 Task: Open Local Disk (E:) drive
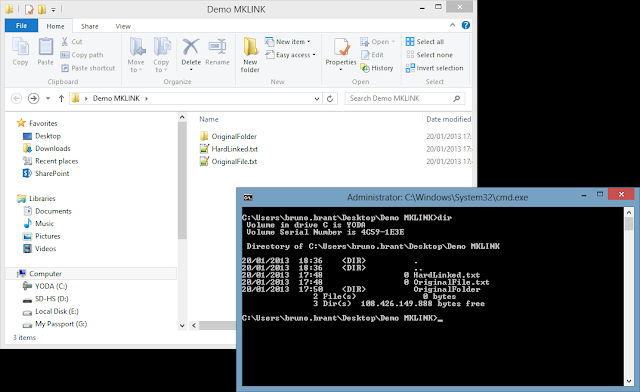[57, 311]
